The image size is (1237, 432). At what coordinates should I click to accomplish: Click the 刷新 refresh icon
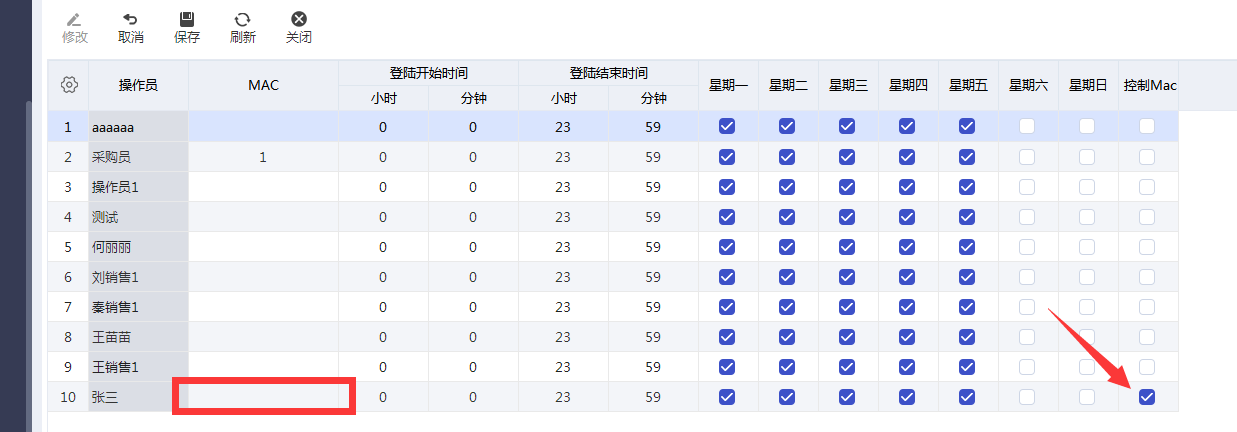point(242,19)
